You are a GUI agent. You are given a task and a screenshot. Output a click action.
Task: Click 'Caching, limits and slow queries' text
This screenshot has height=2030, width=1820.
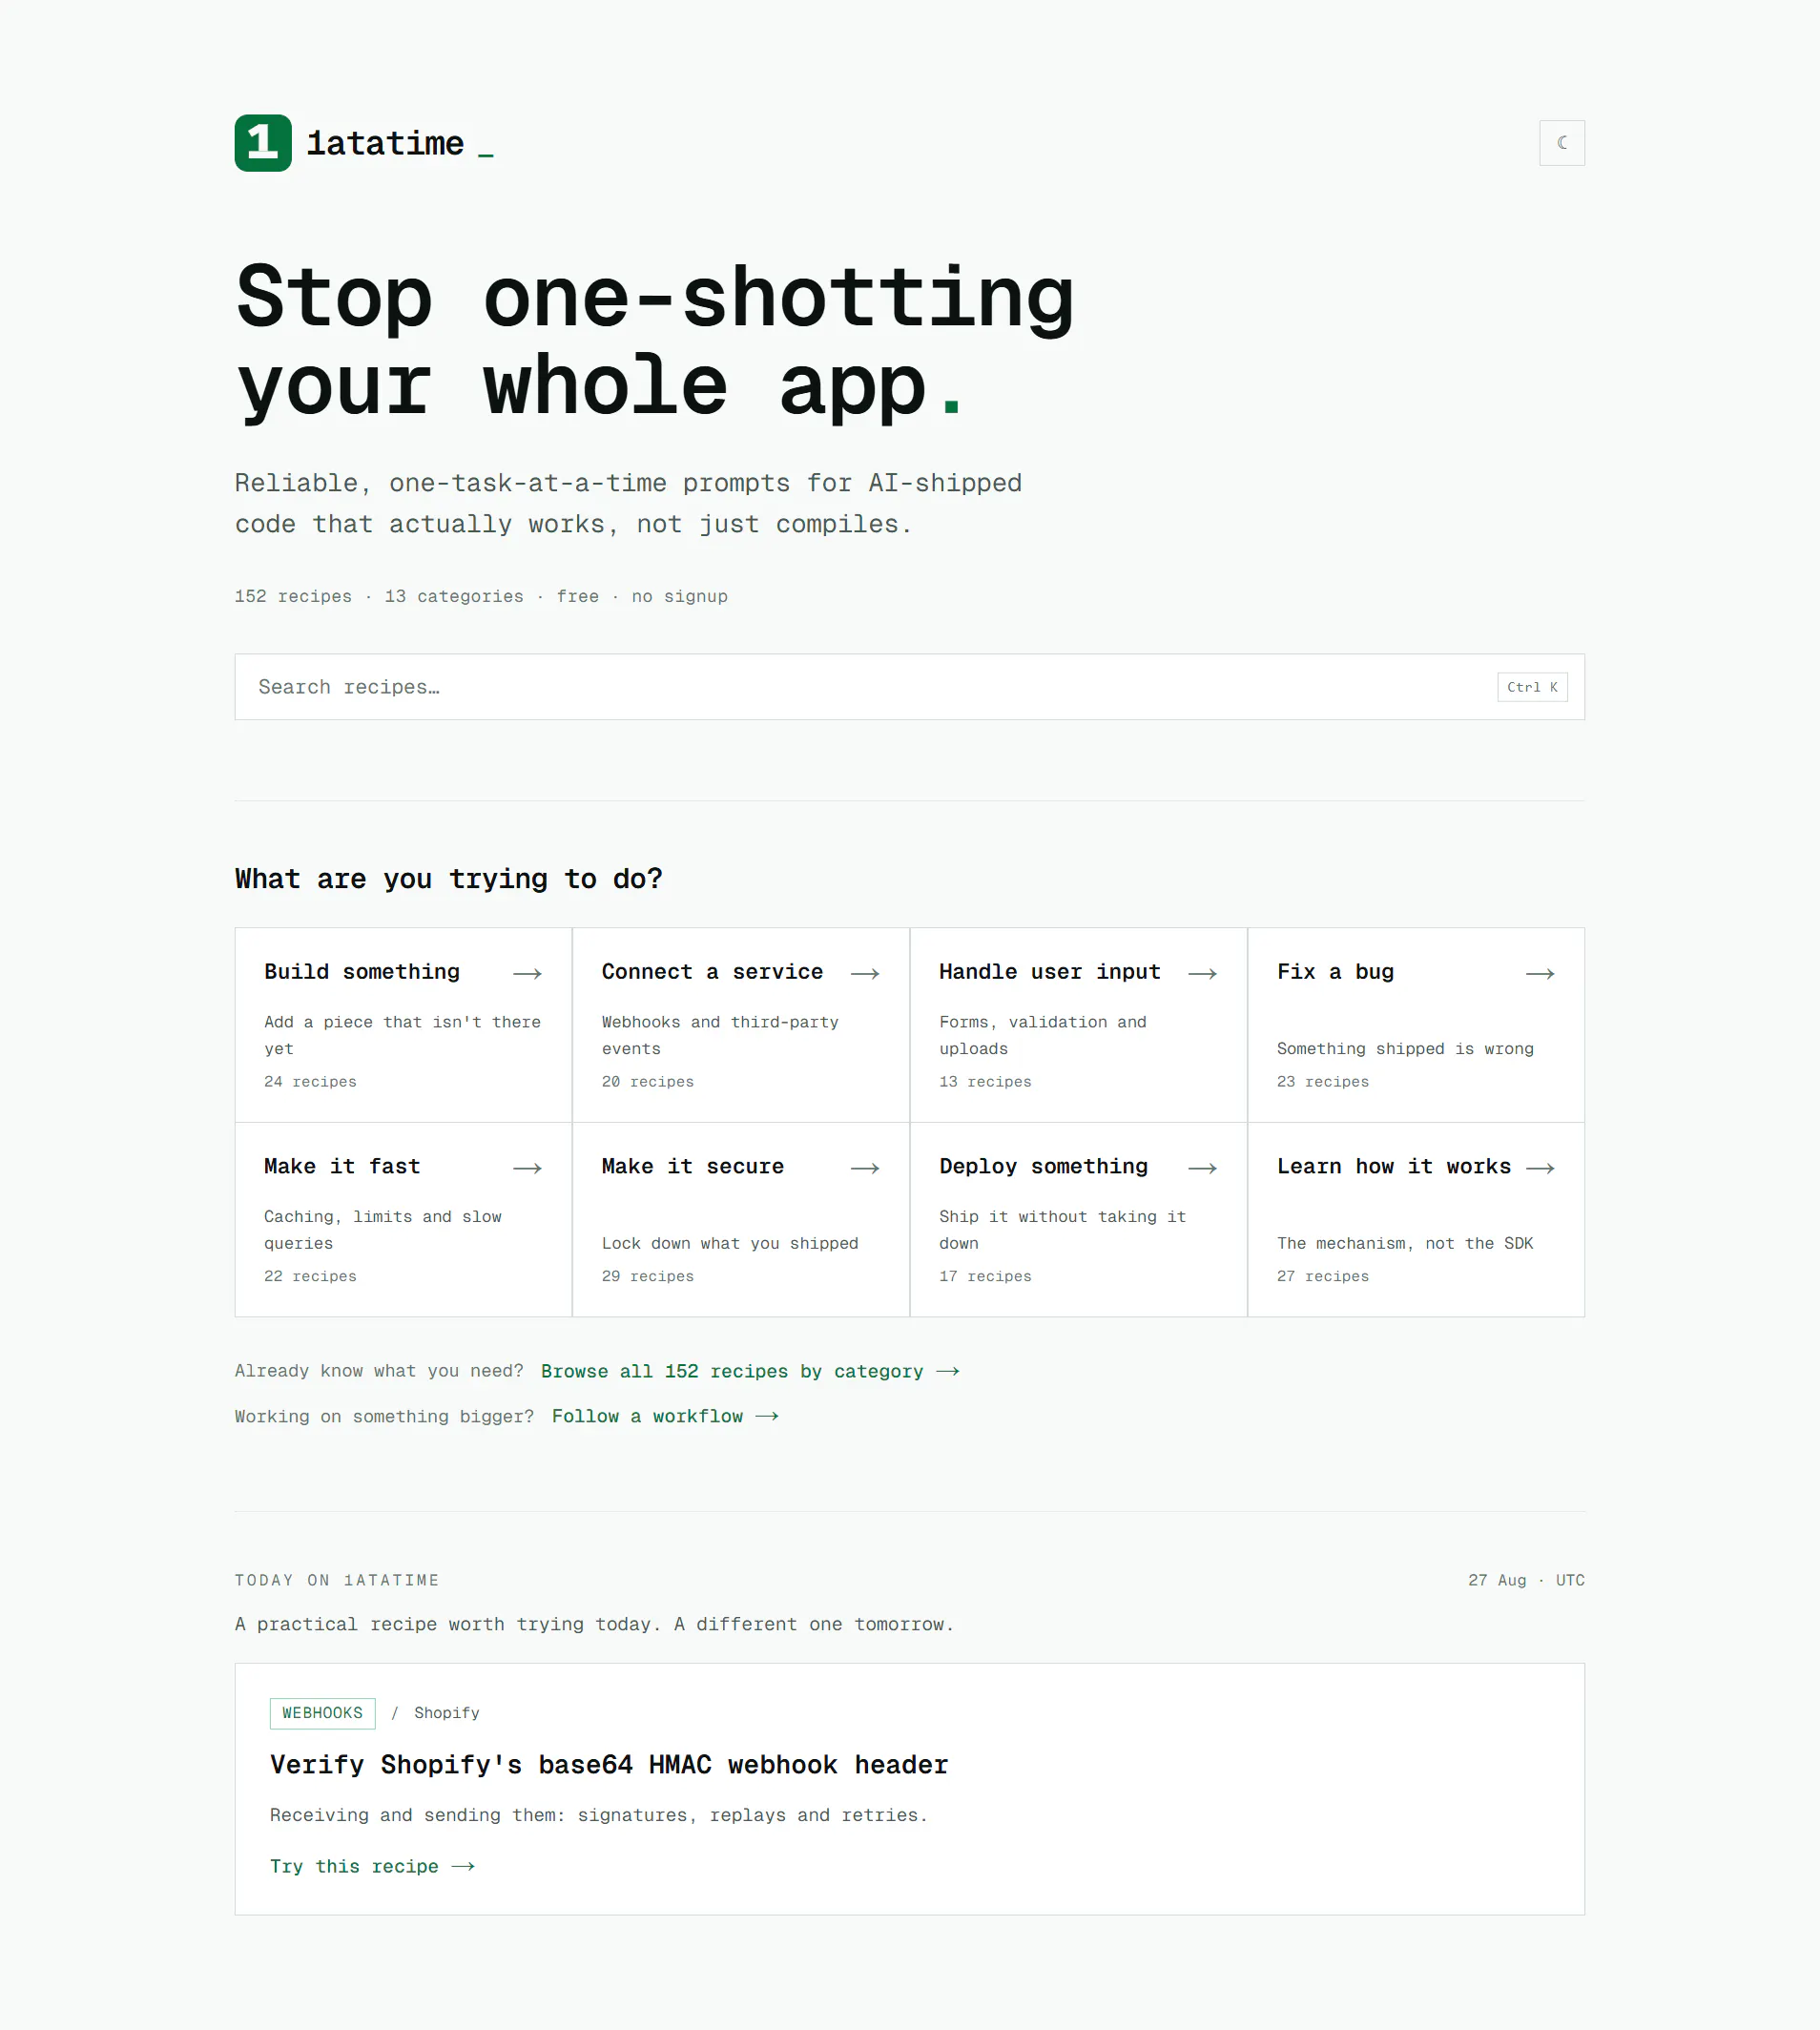point(383,1230)
